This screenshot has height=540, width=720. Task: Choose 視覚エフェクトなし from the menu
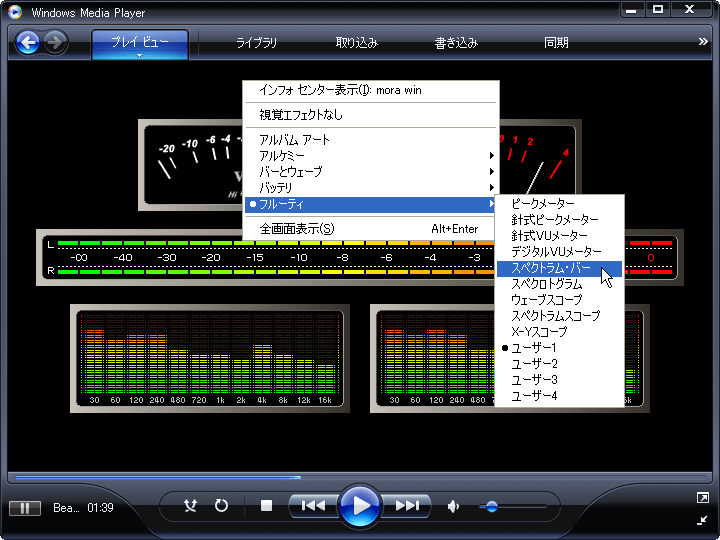tap(371, 115)
